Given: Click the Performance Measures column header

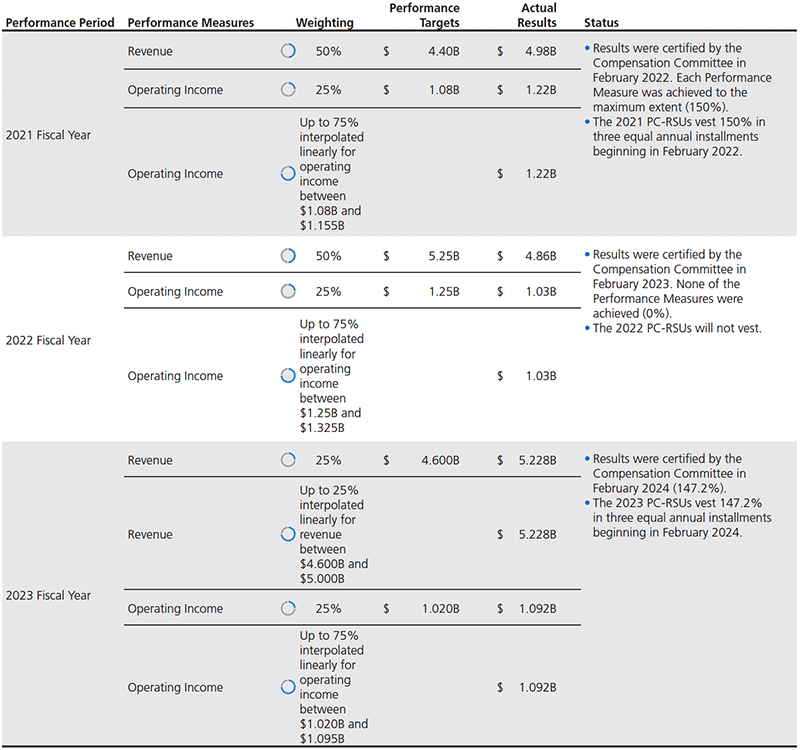Looking at the screenshot, I should (191, 22).
